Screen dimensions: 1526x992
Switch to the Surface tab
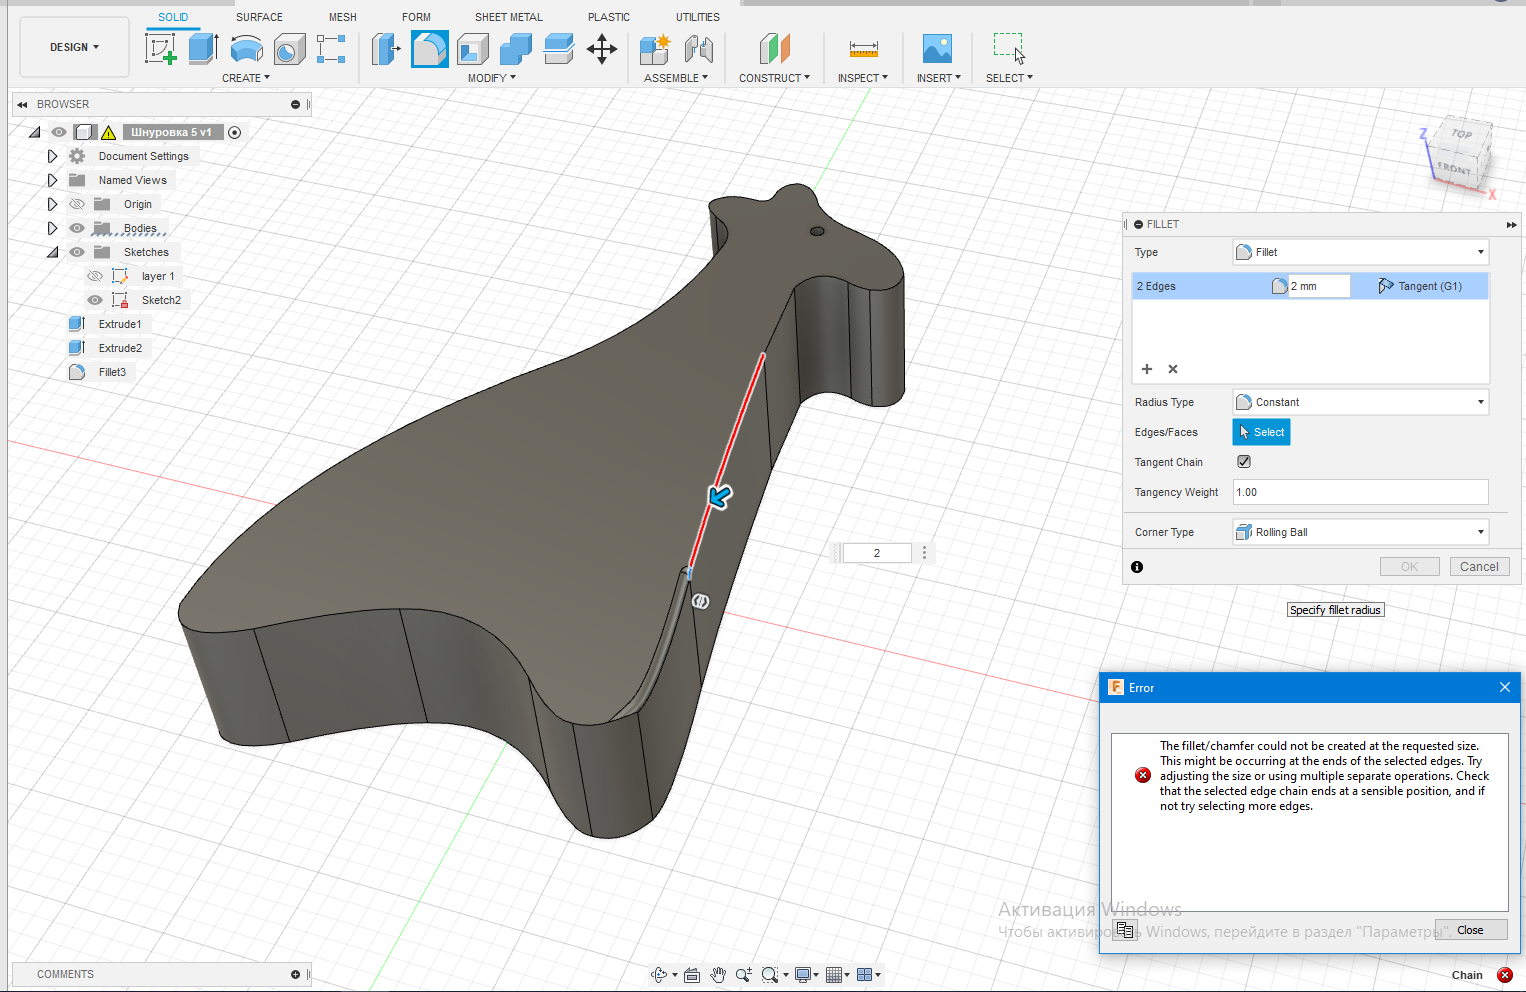click(x=259, y=17)
